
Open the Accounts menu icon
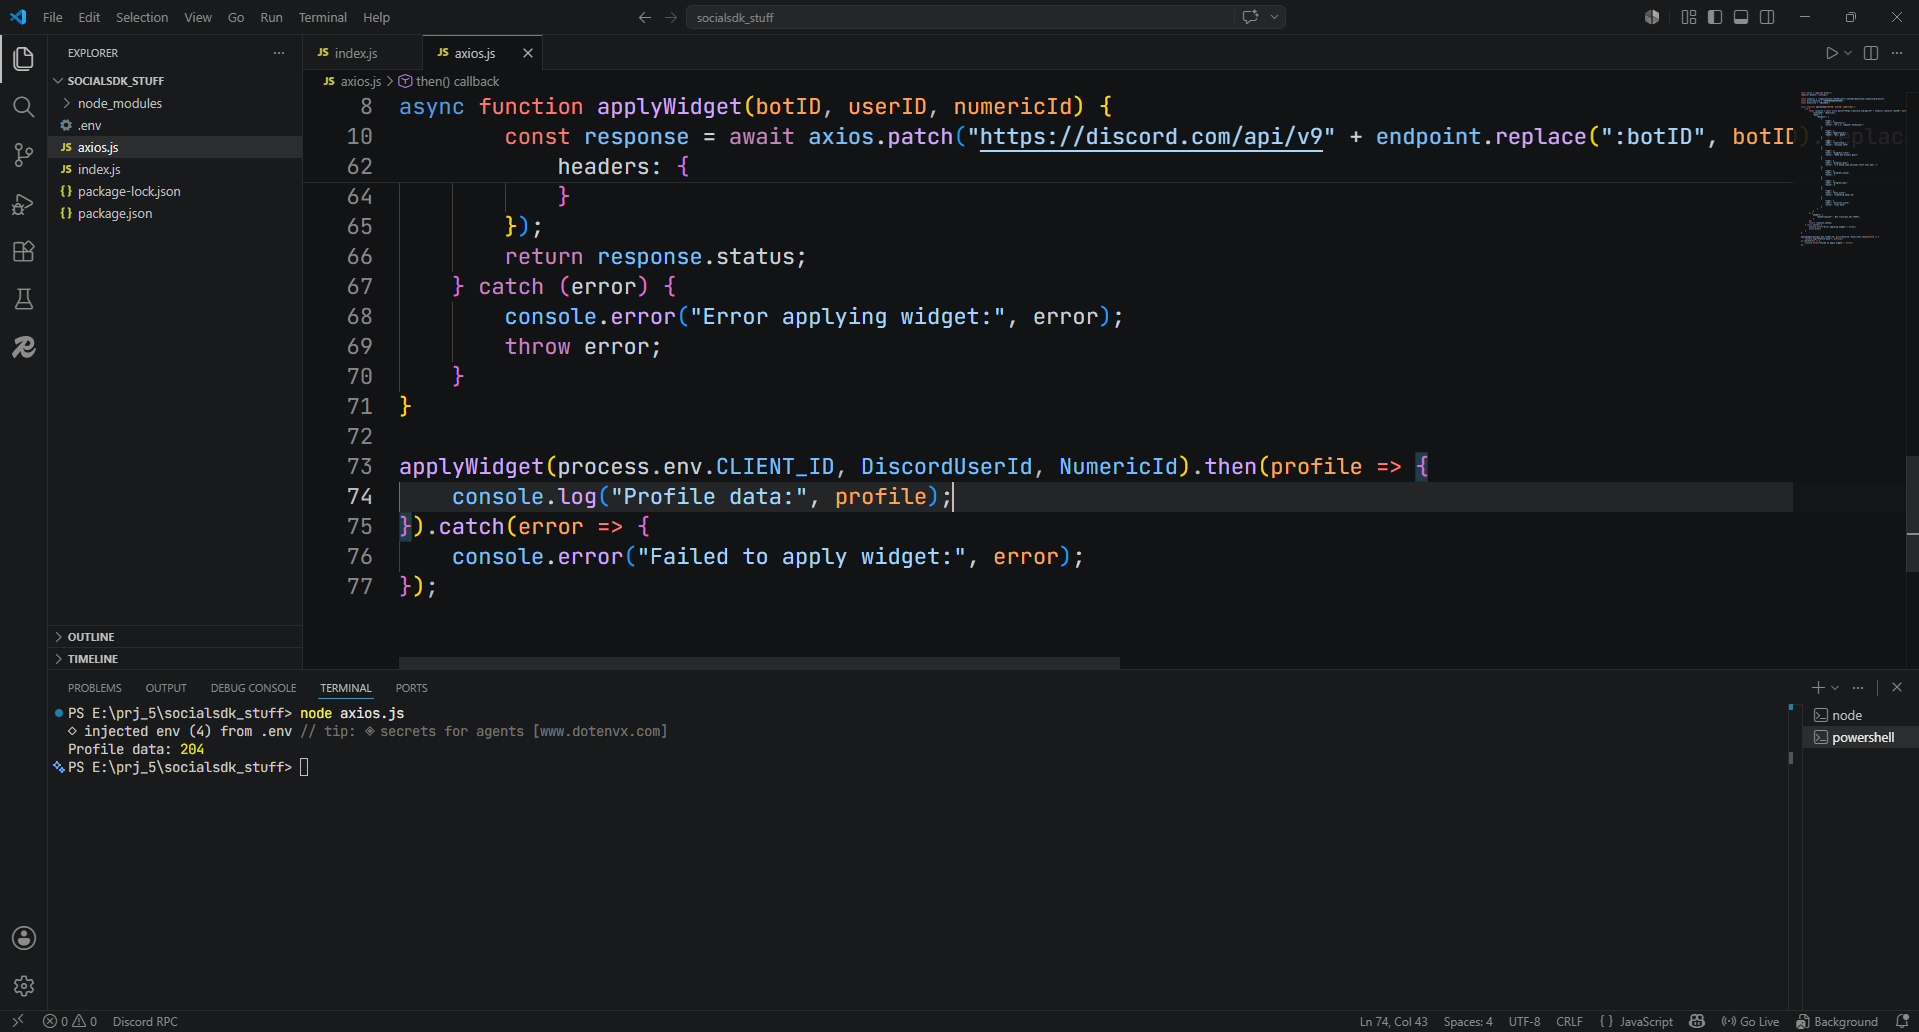pyautogui.click(x=24, y=938)
